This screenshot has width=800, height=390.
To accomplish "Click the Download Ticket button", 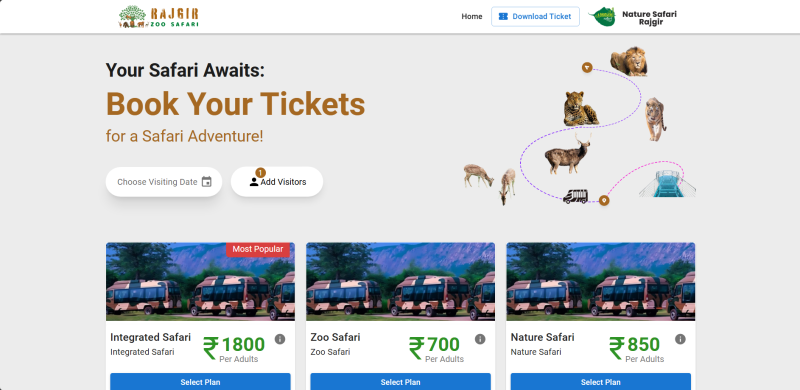I will pyautogui.click(x=535, y=16).
